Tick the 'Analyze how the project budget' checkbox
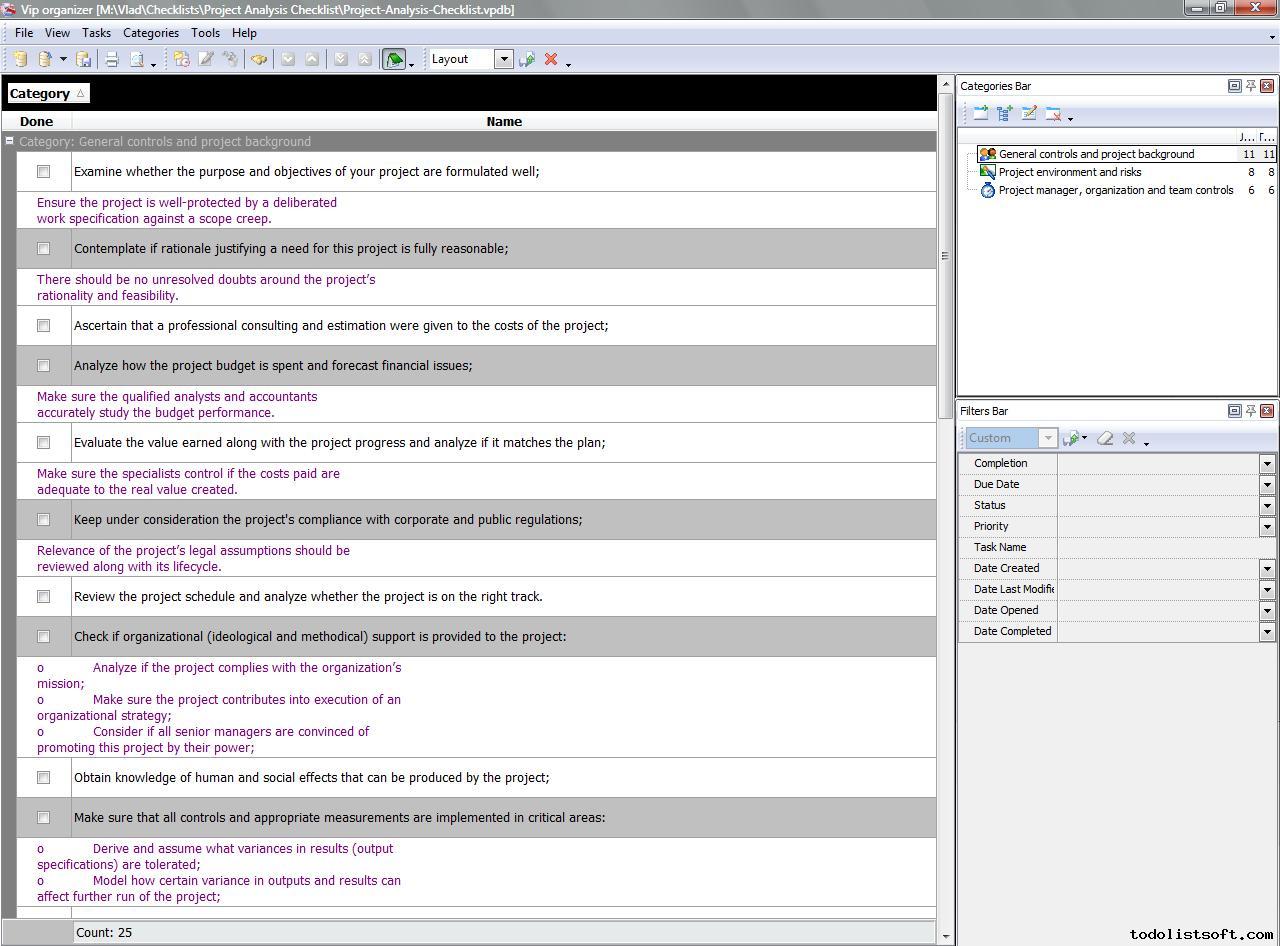 coord(43,366)
